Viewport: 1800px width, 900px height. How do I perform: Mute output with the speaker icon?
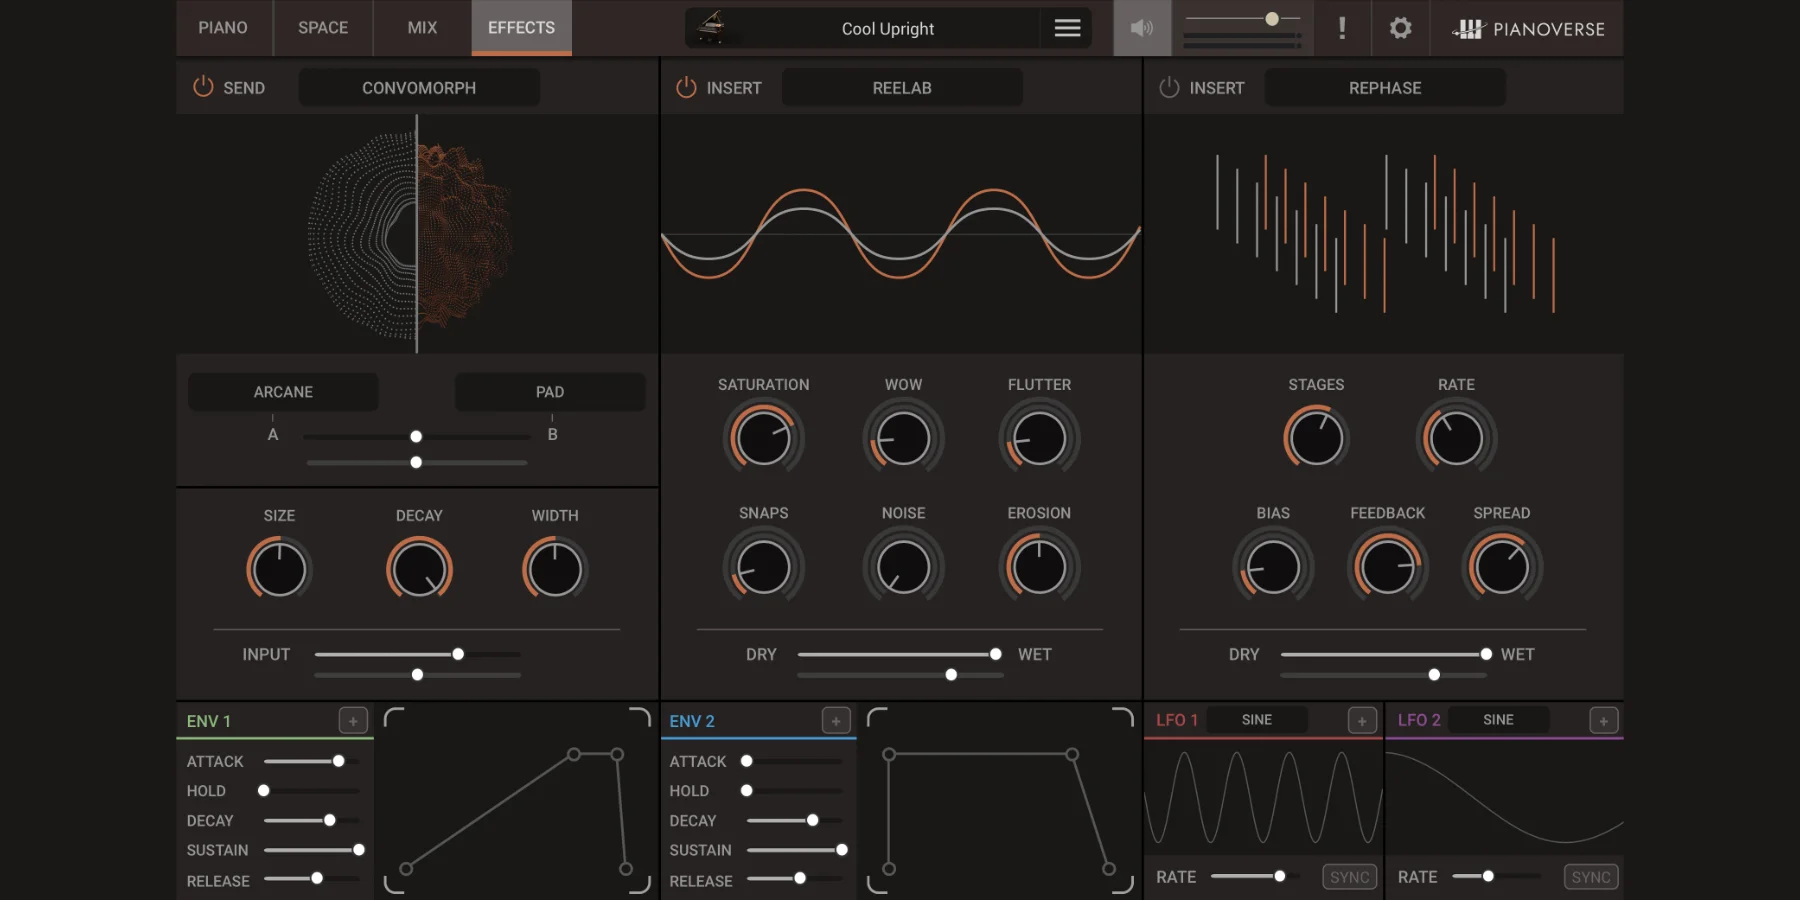coord(1141,28)
